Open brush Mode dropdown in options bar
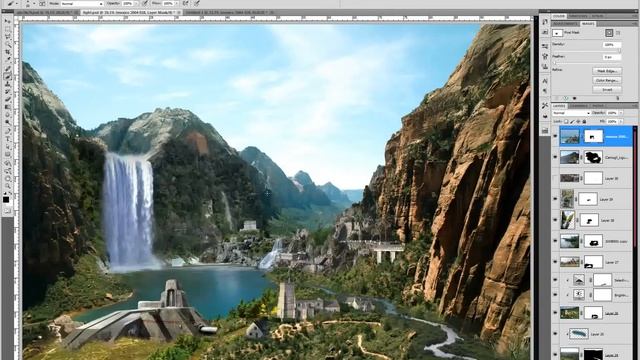The height and width of the screenshot is (360, 640). coord(82,3)
